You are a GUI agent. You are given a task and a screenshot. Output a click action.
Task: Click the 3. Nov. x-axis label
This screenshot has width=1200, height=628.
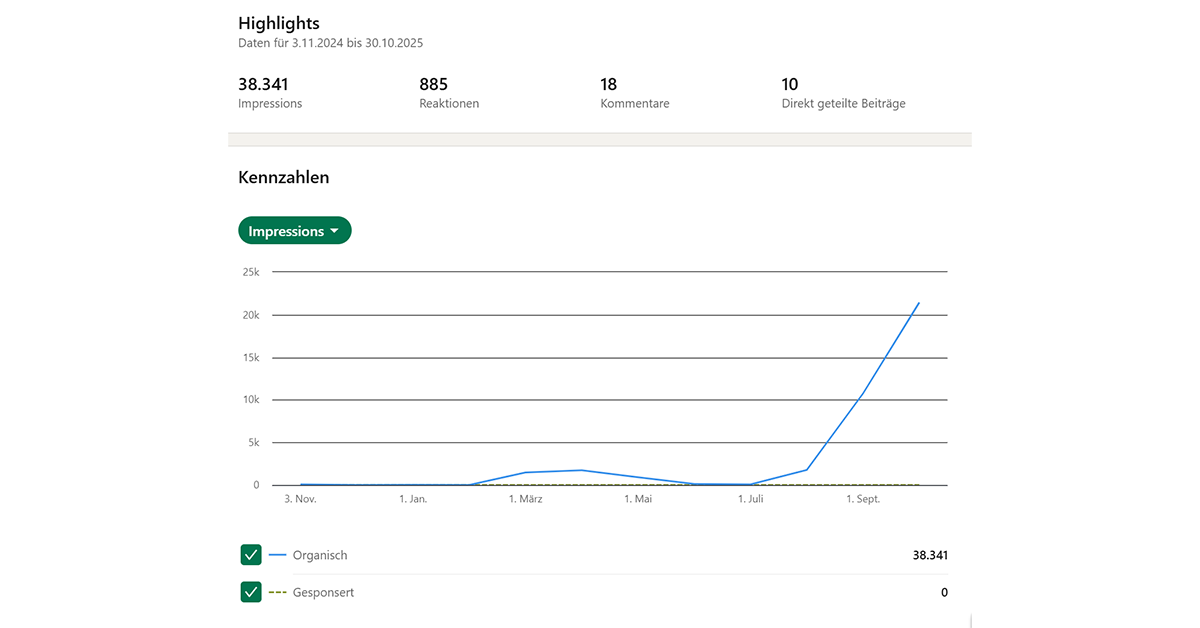tap(300, 499)
